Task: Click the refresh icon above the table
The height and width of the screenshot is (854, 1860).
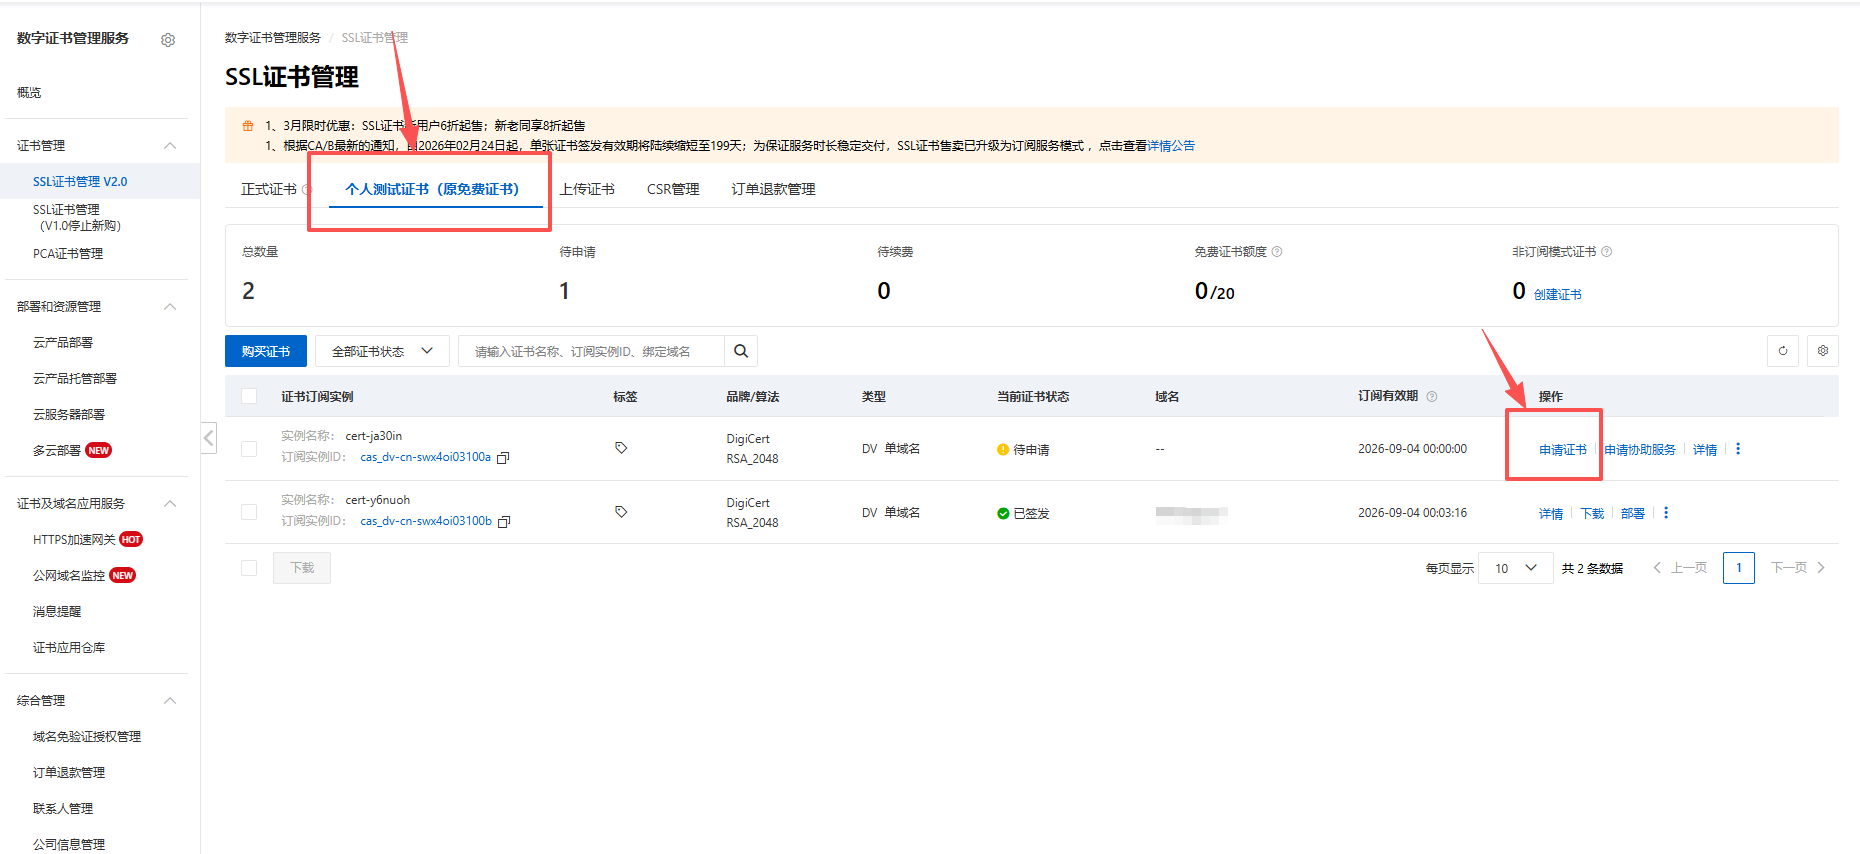Action: [1783, 351]
